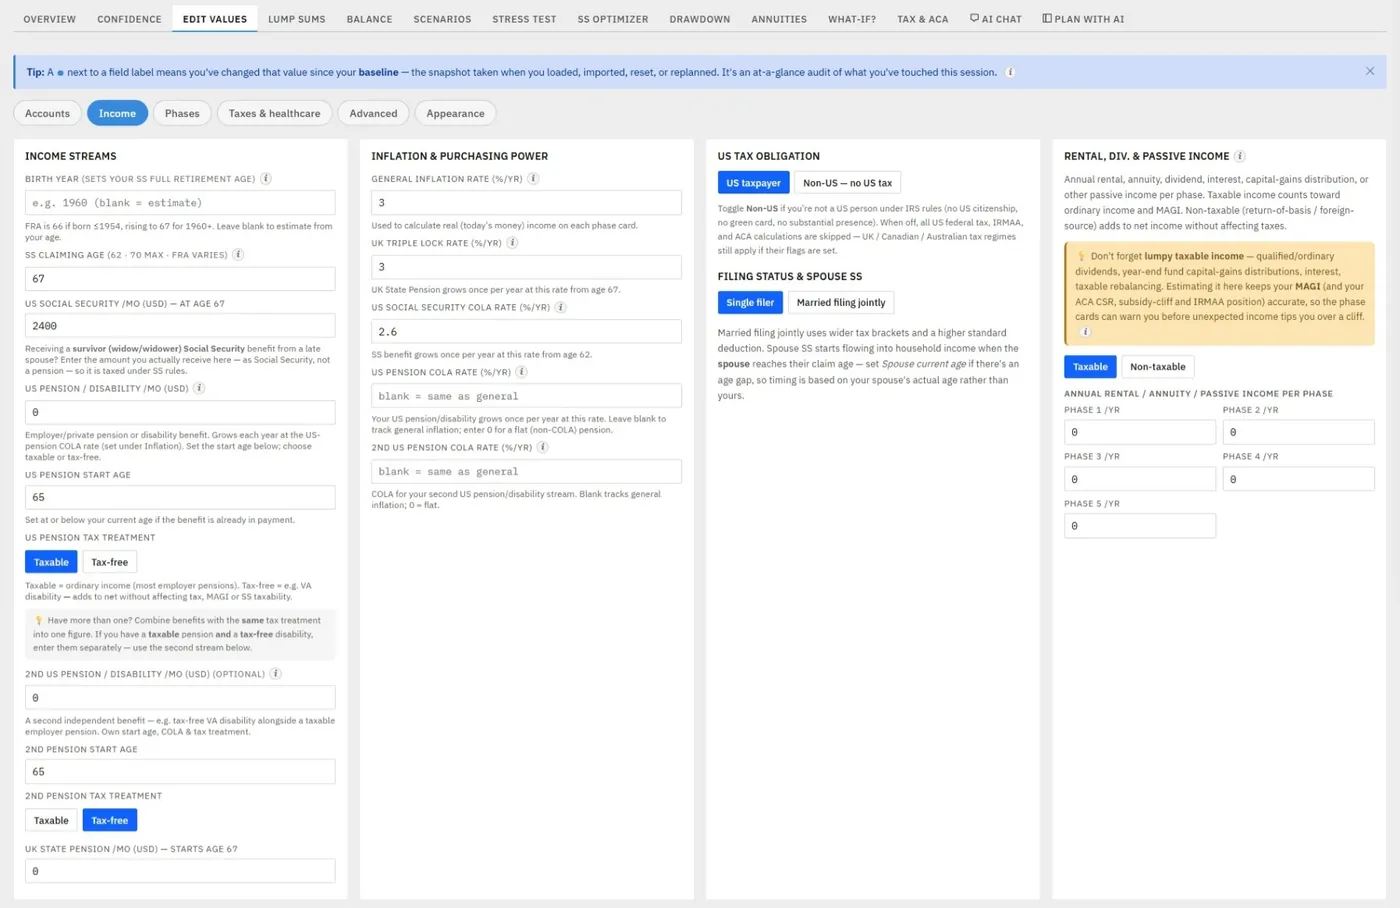Open the Scenarios tab
Screen dimensions: 1400x908
coord(442,19)
